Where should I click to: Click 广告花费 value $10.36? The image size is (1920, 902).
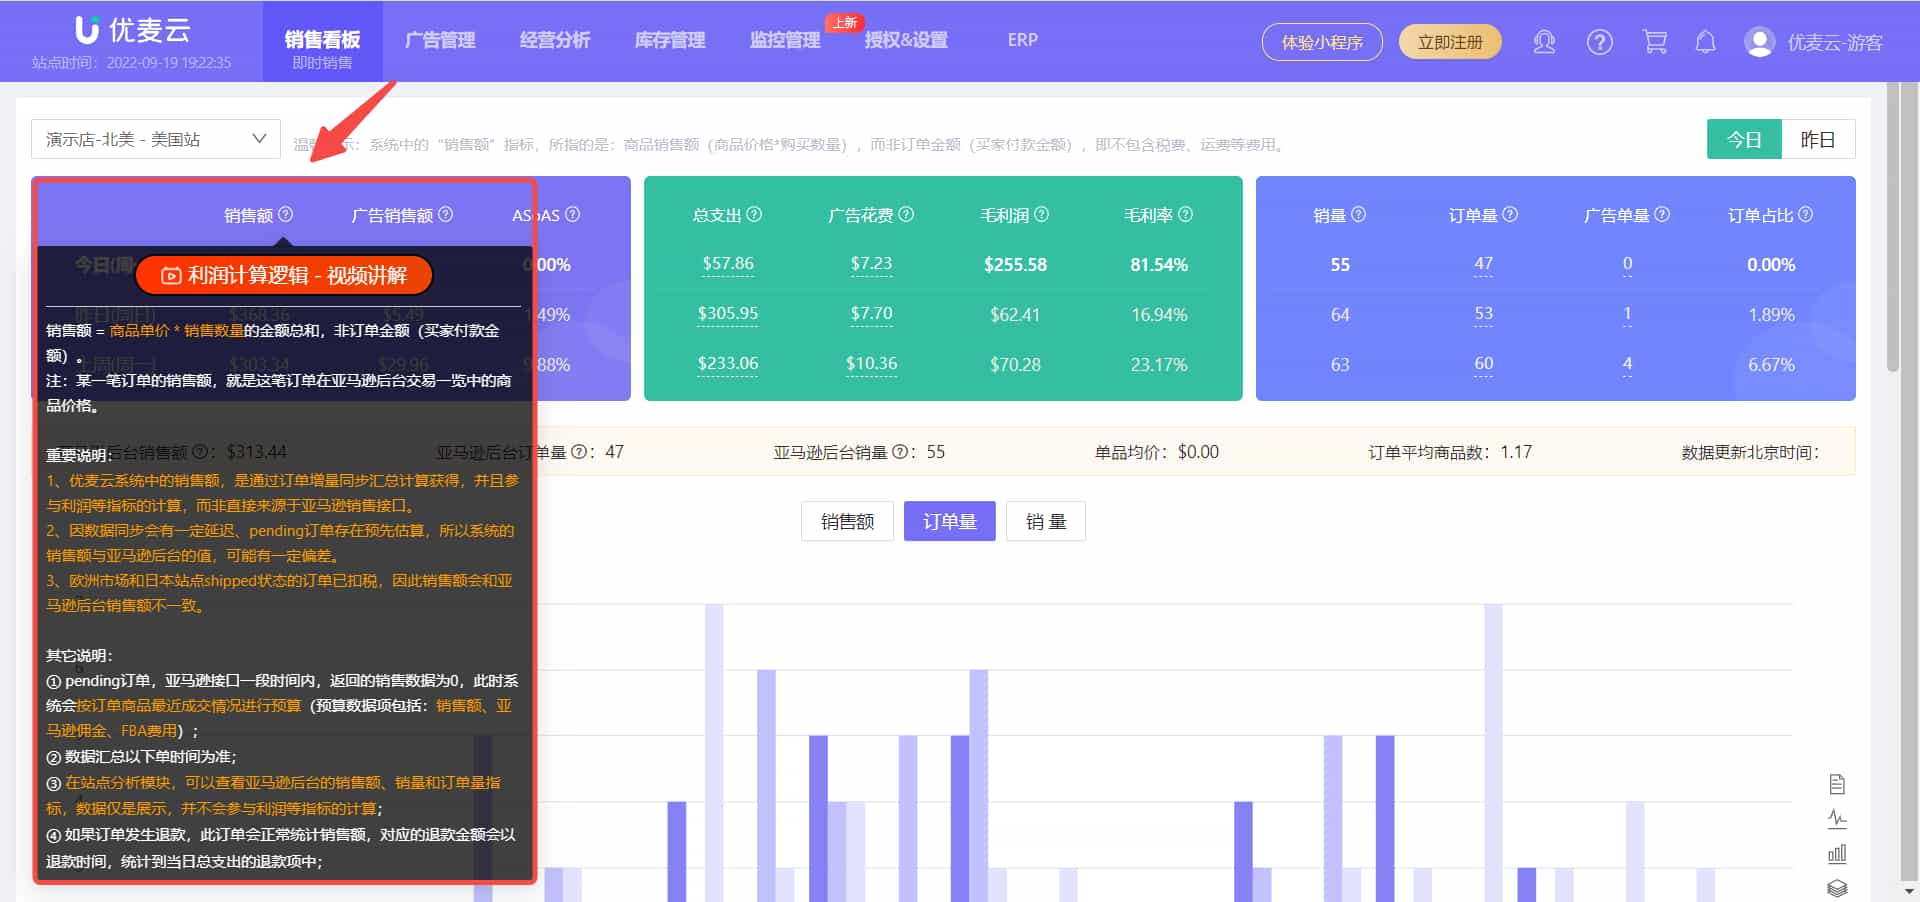pyautogui.click(x=871, y=364)
